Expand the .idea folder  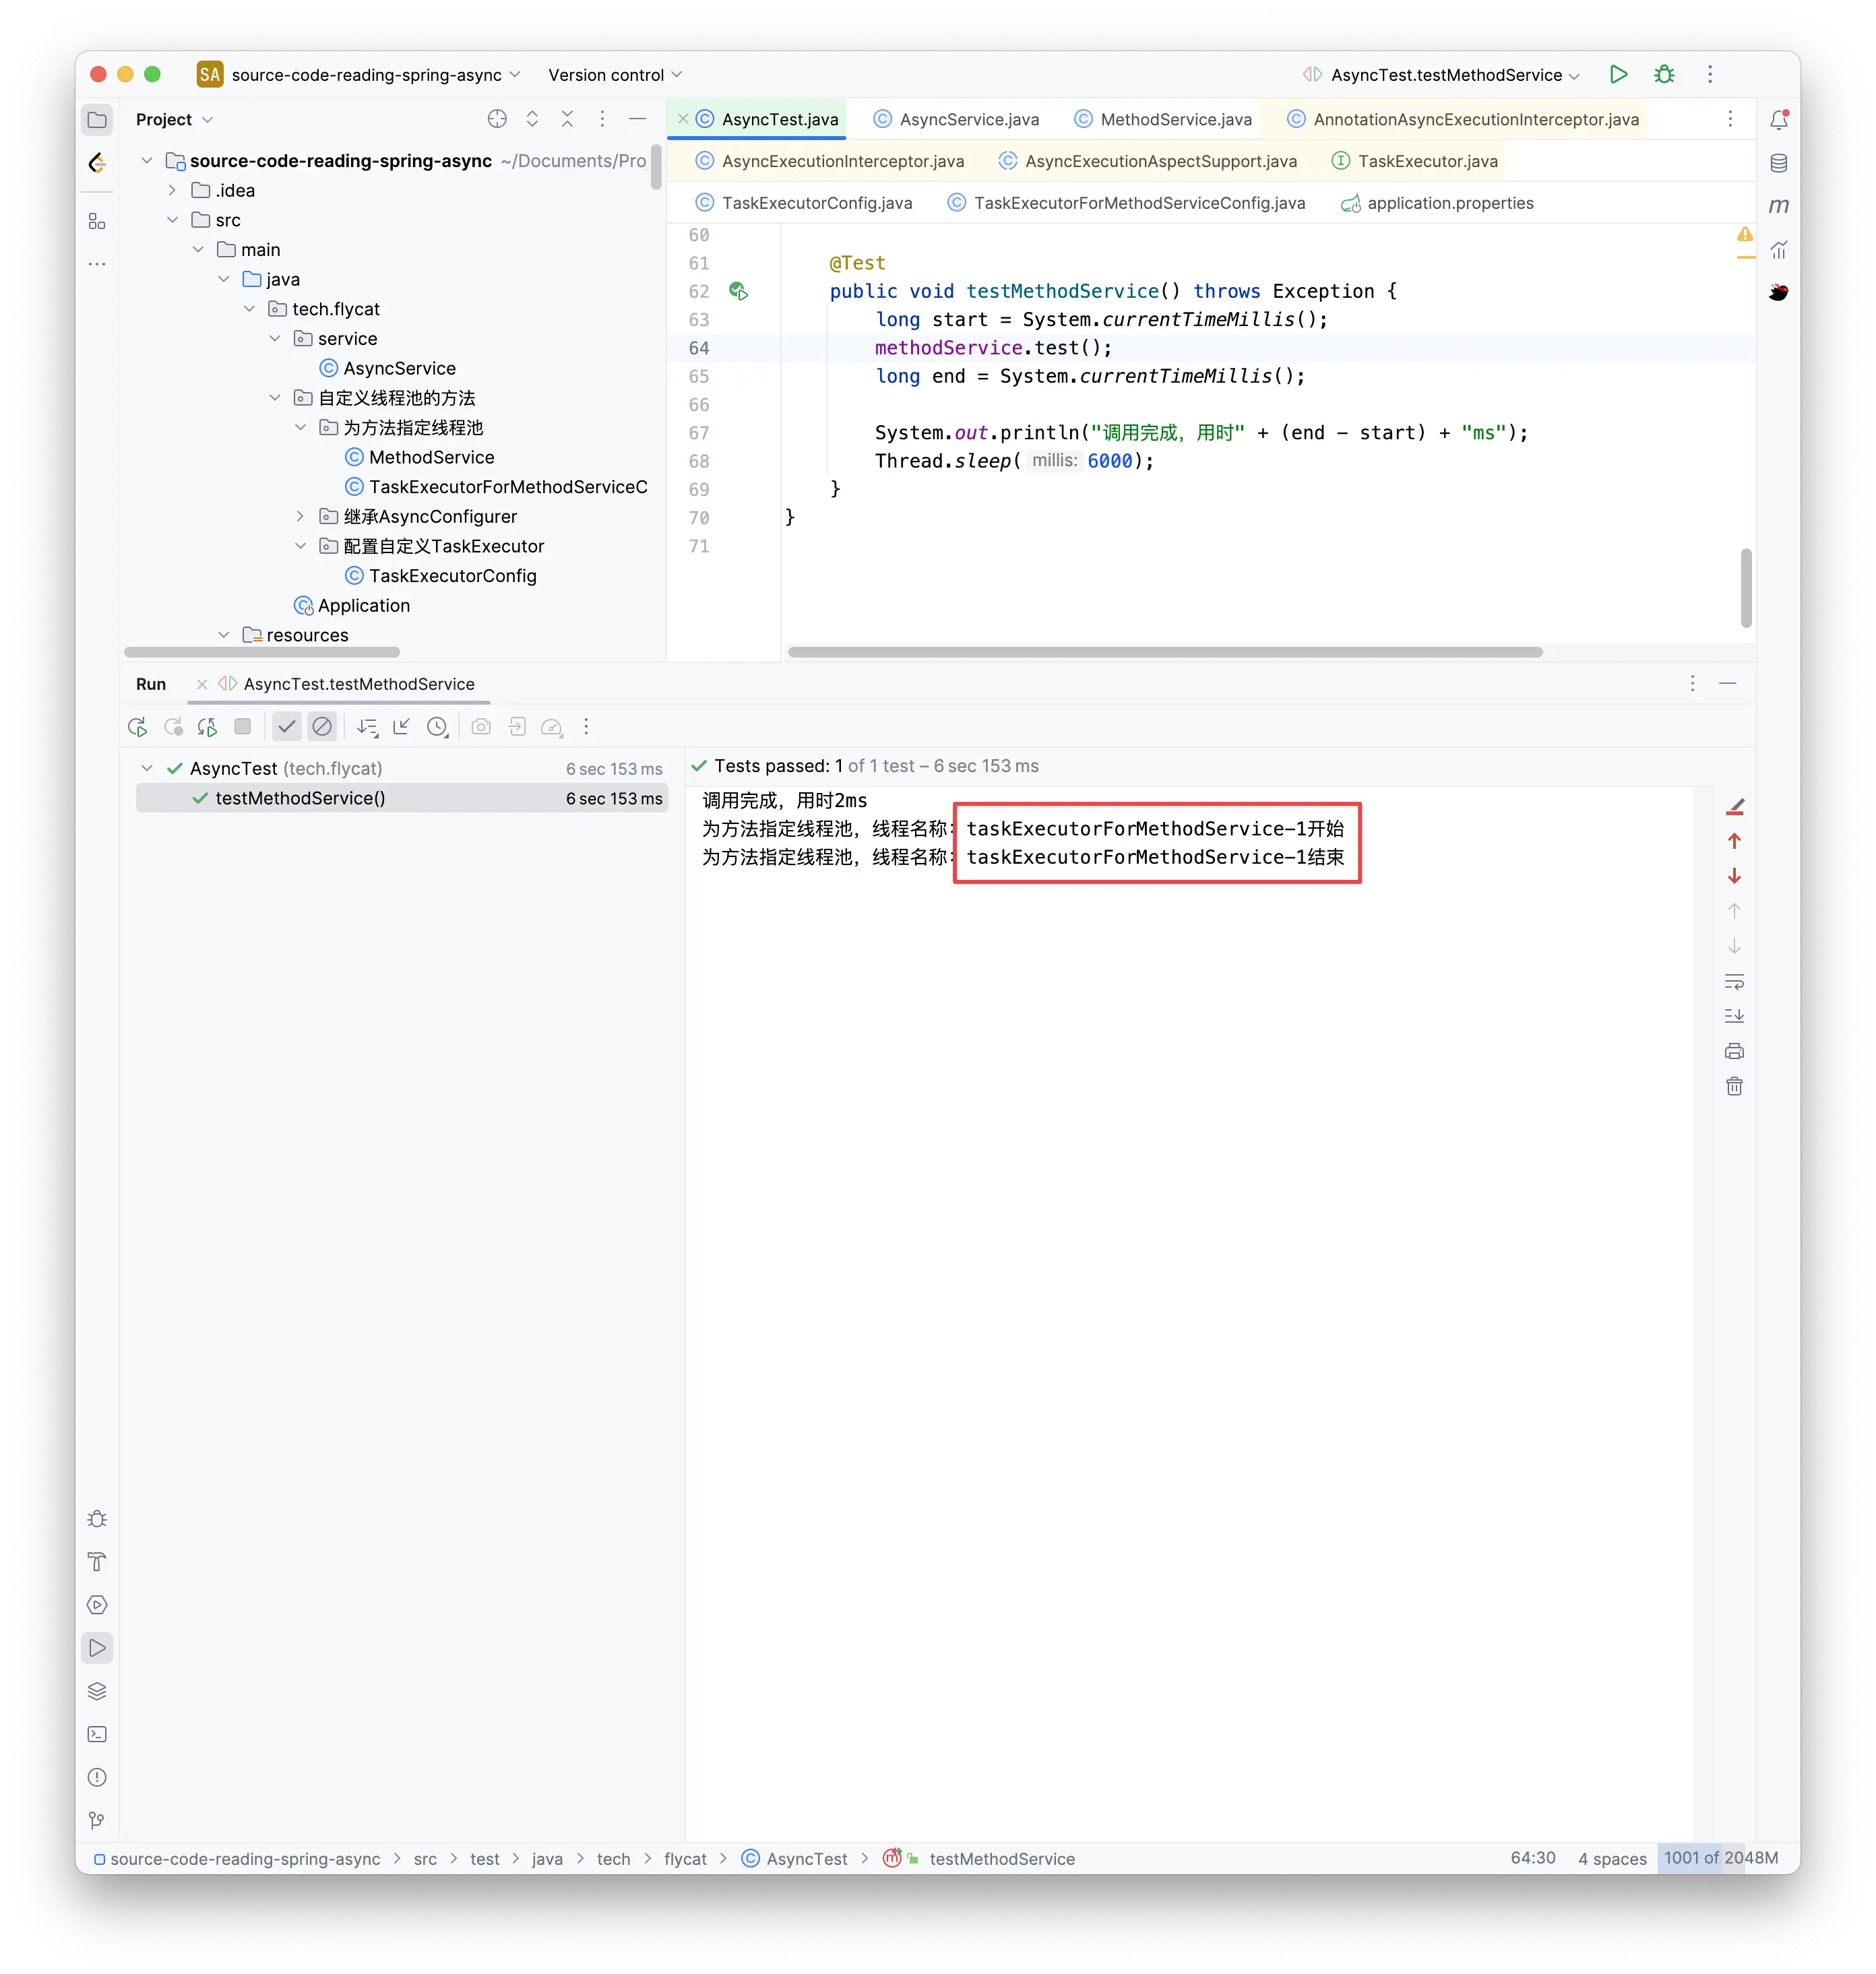(172, 190)
